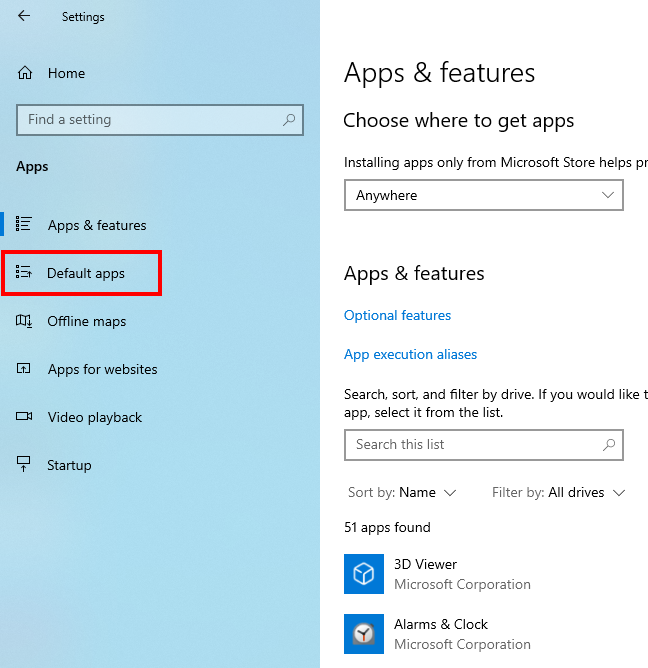The width and height of the screenshot is (648, 668).
Task: Click the magnifier in Find a setting
Action: click(x=289, y=120)
